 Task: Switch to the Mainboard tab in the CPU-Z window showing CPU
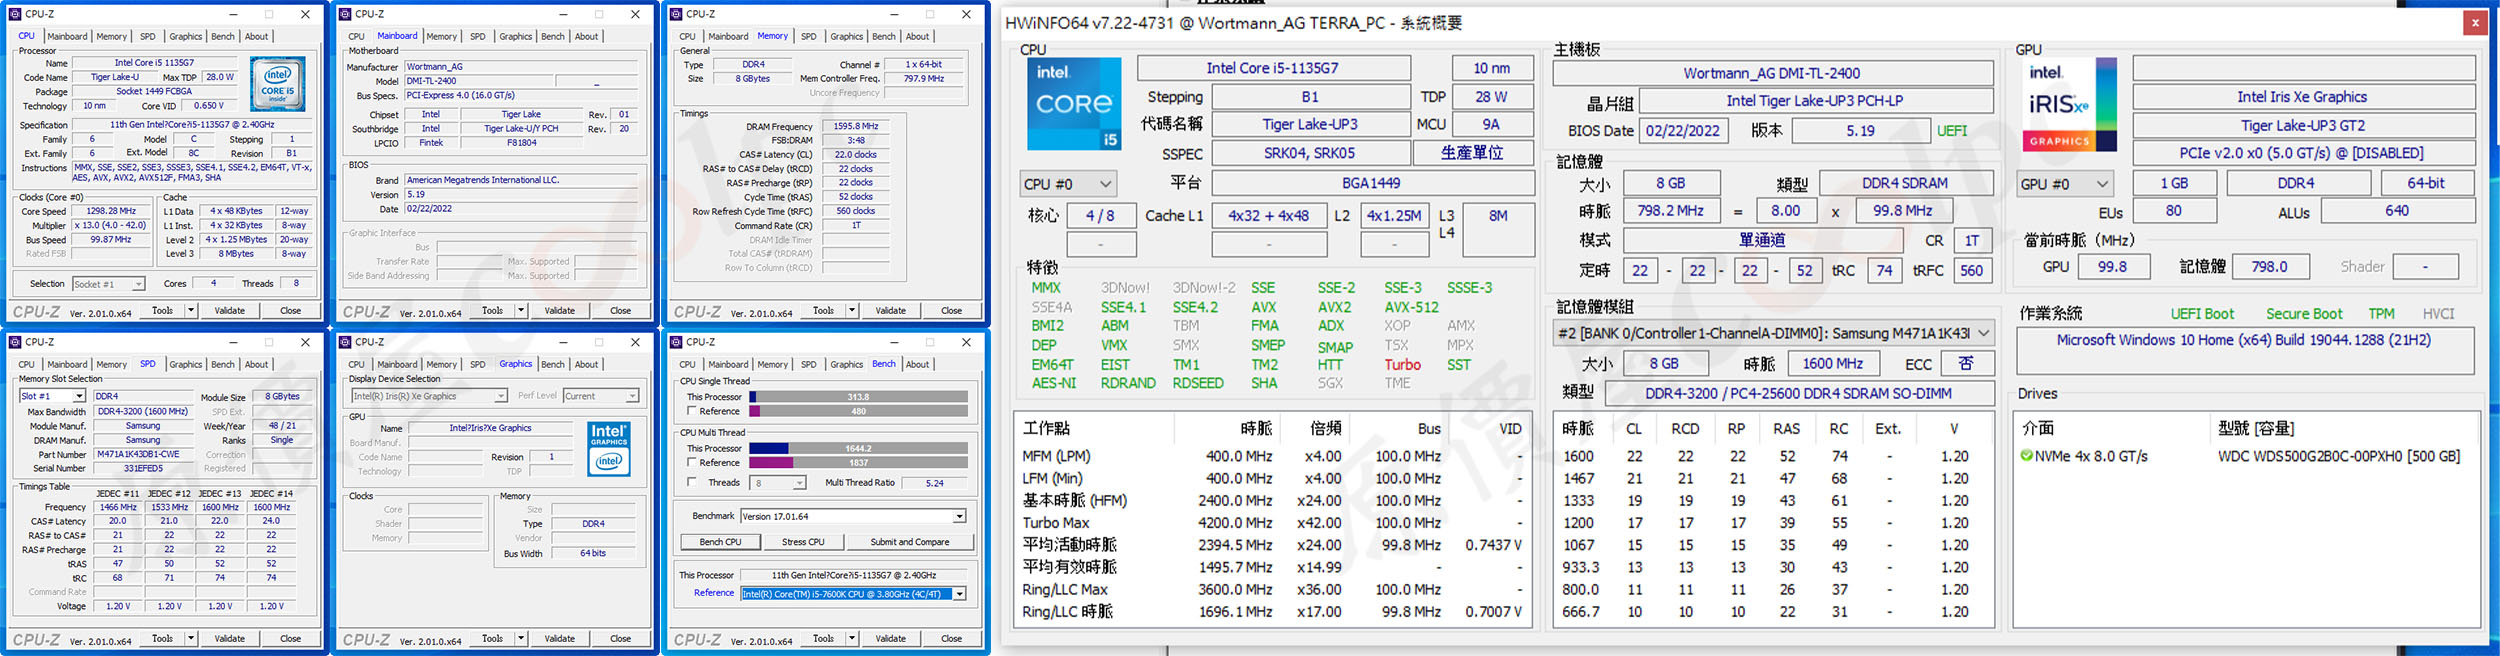(x=67, y=36)
